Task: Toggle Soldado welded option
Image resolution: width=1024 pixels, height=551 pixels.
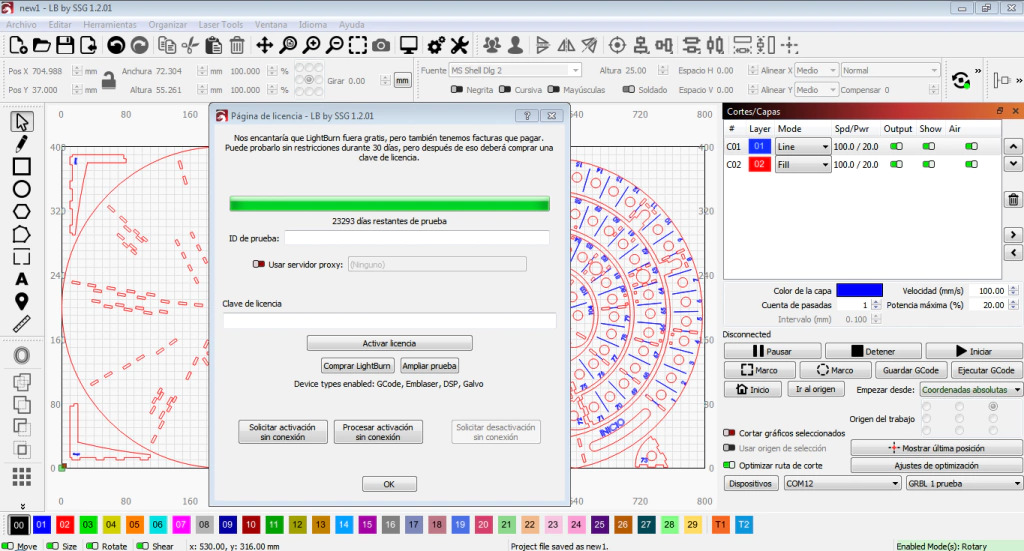Action: pyautogui.click(x=628, y=89)
